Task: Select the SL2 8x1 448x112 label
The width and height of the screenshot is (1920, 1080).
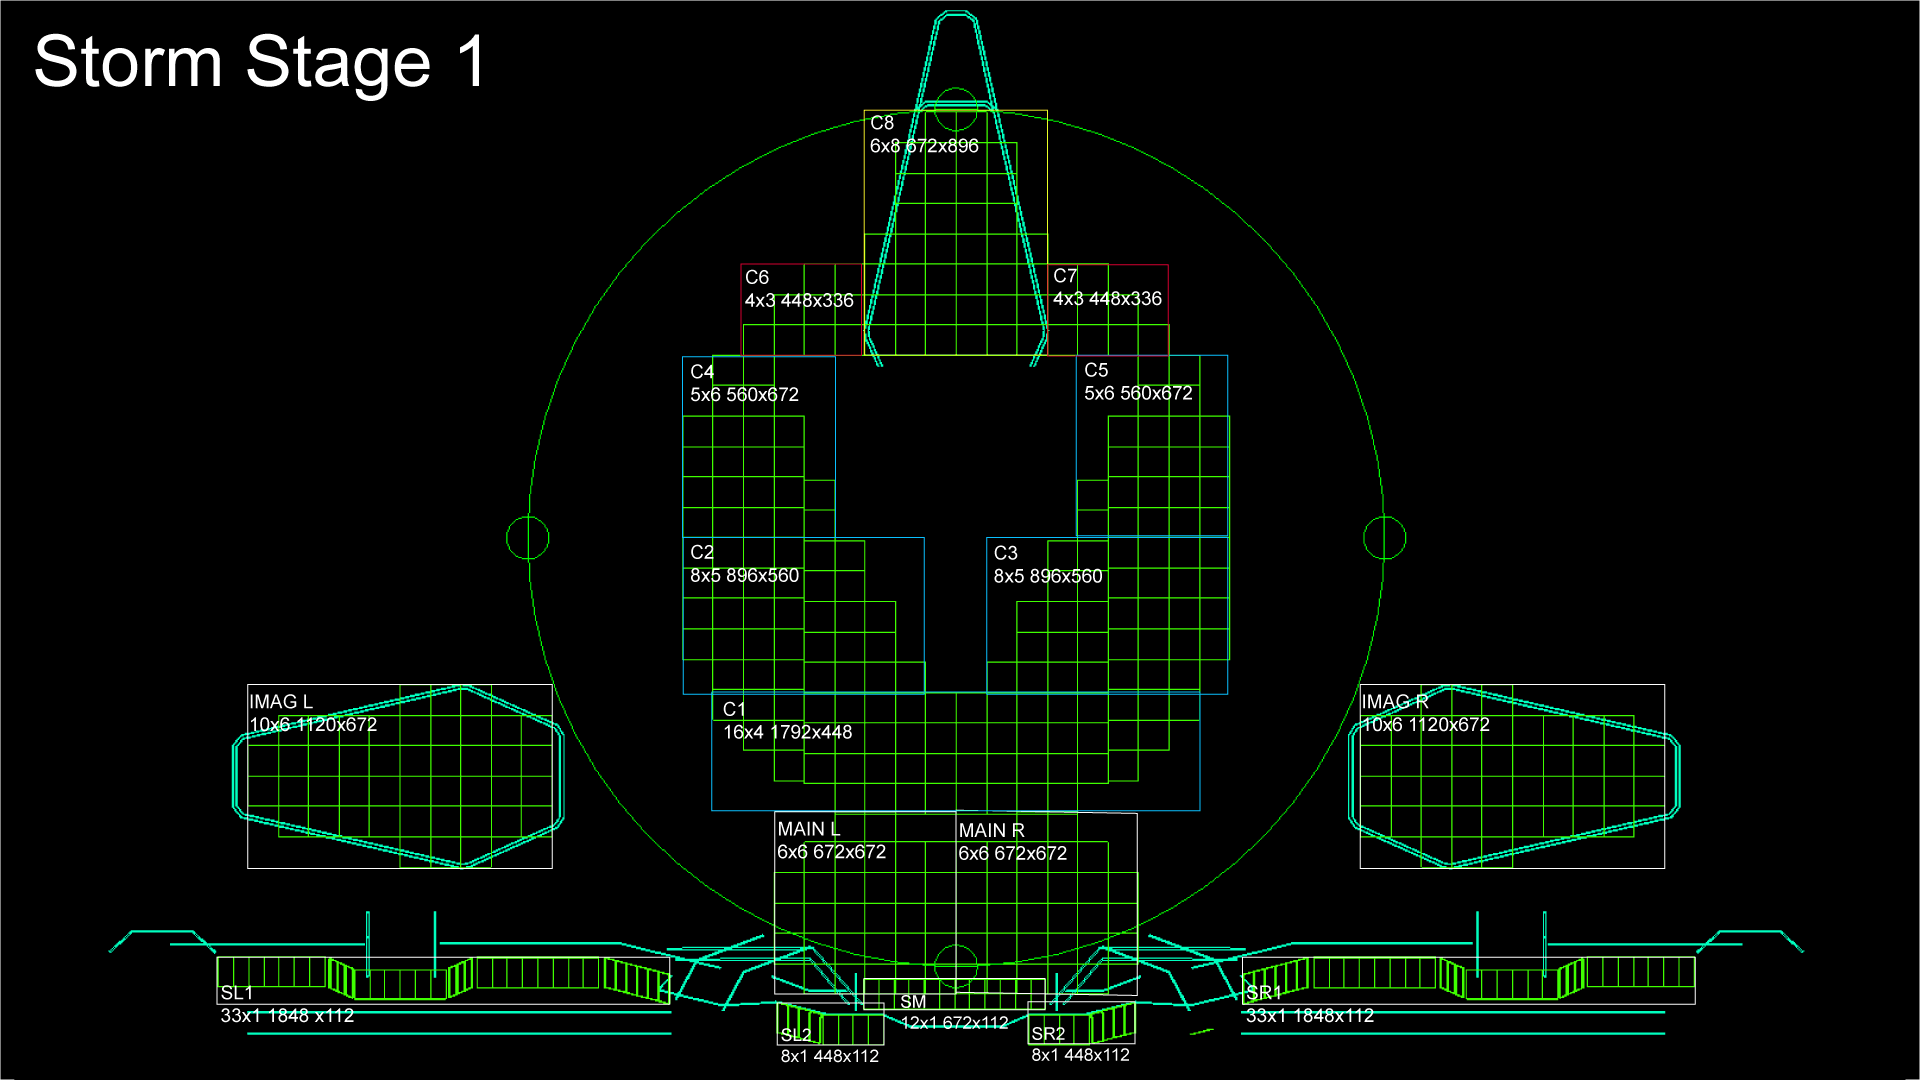Action: tap(829, 1046)
